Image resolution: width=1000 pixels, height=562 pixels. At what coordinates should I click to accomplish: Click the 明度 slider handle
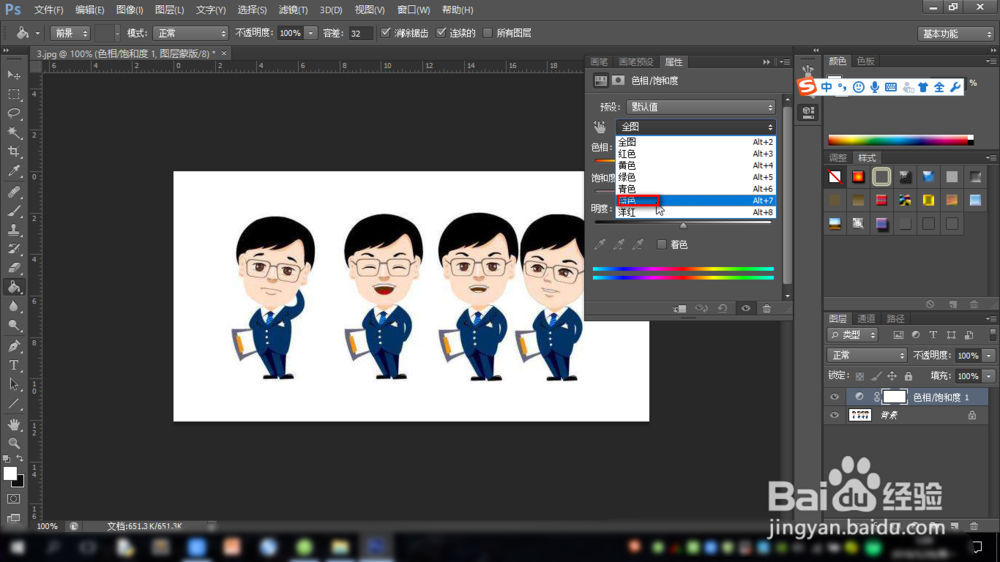[683, 225]
